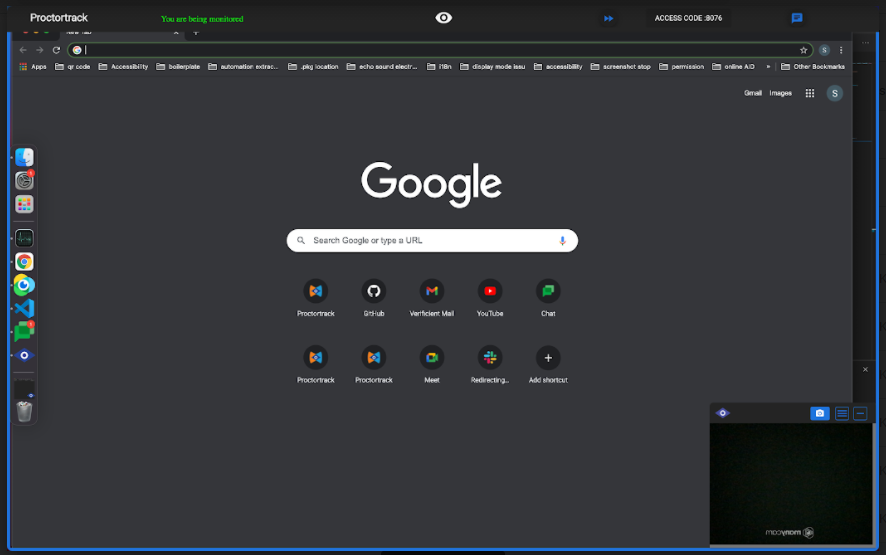Open the Google account avatar S
The image size is (886, 555).
[x=835, y=93]
